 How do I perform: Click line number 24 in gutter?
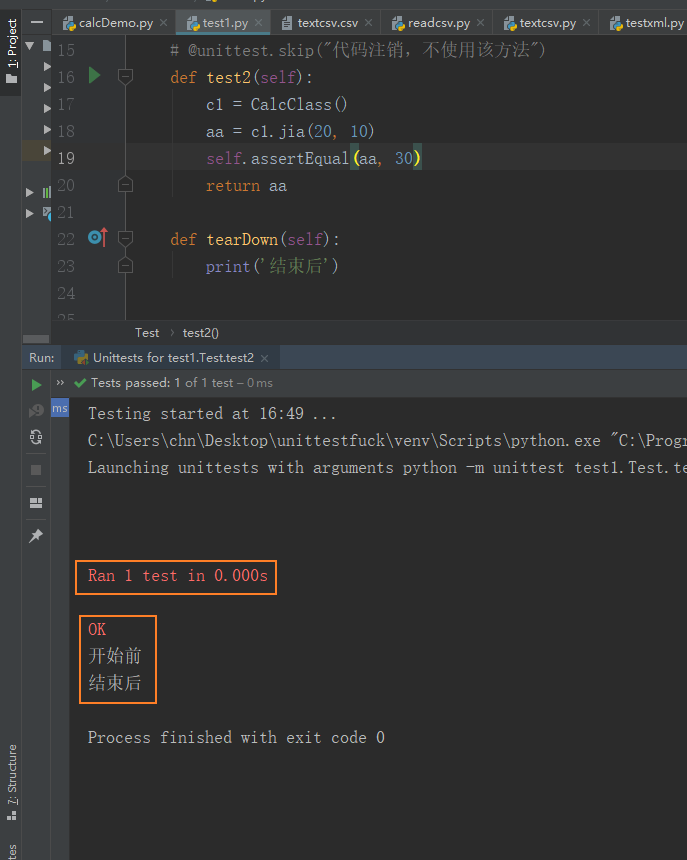tap(66, 293)
